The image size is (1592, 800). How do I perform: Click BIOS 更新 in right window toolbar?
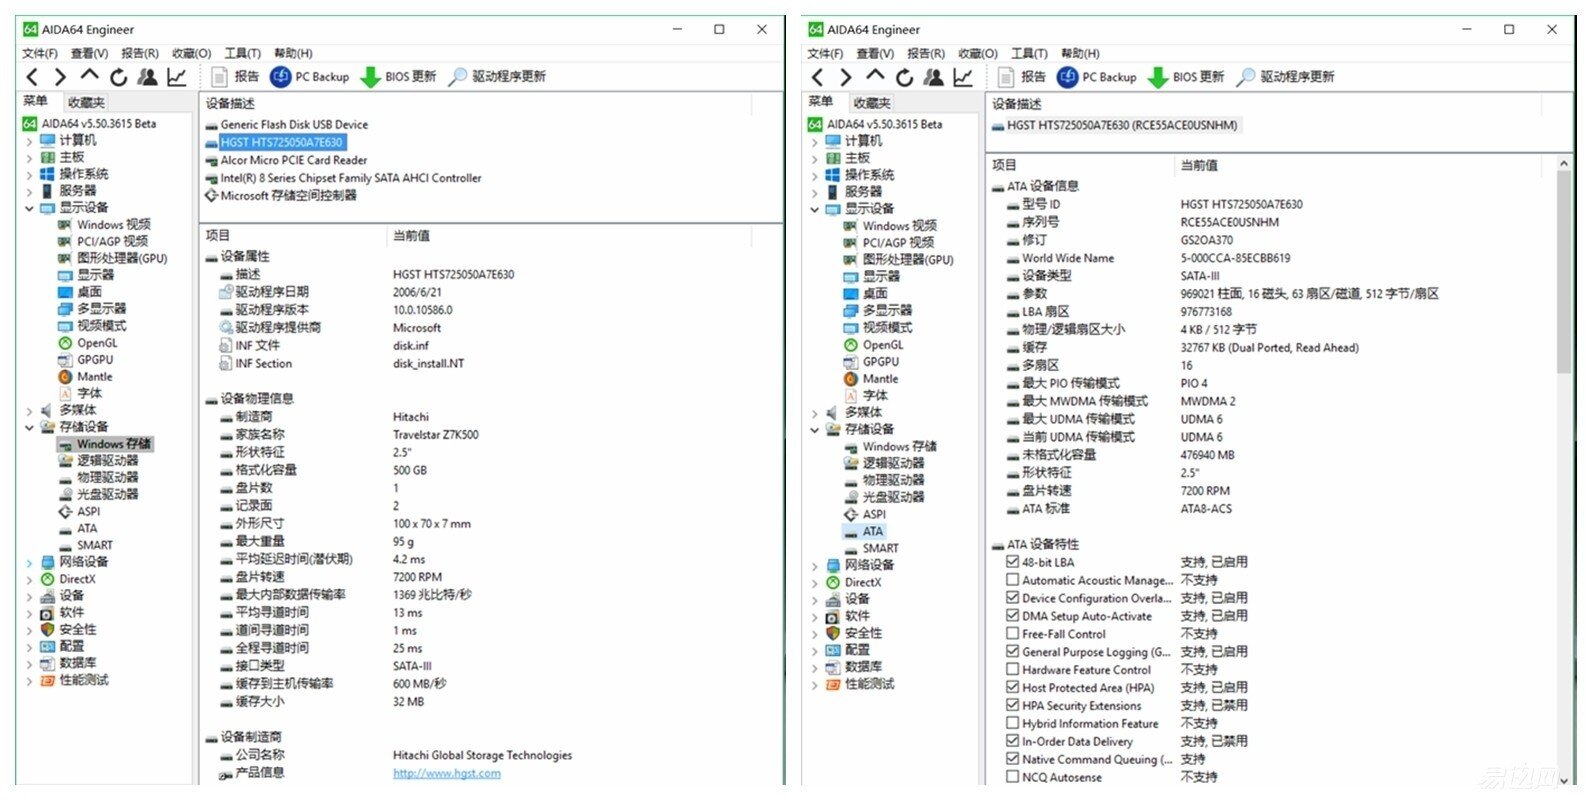[1186, 77]
